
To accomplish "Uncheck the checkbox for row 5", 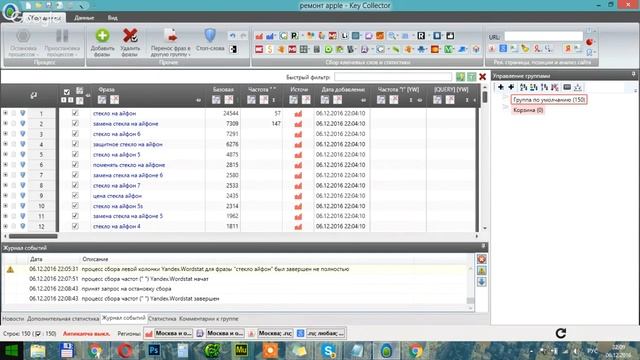I will pos(75,154).
